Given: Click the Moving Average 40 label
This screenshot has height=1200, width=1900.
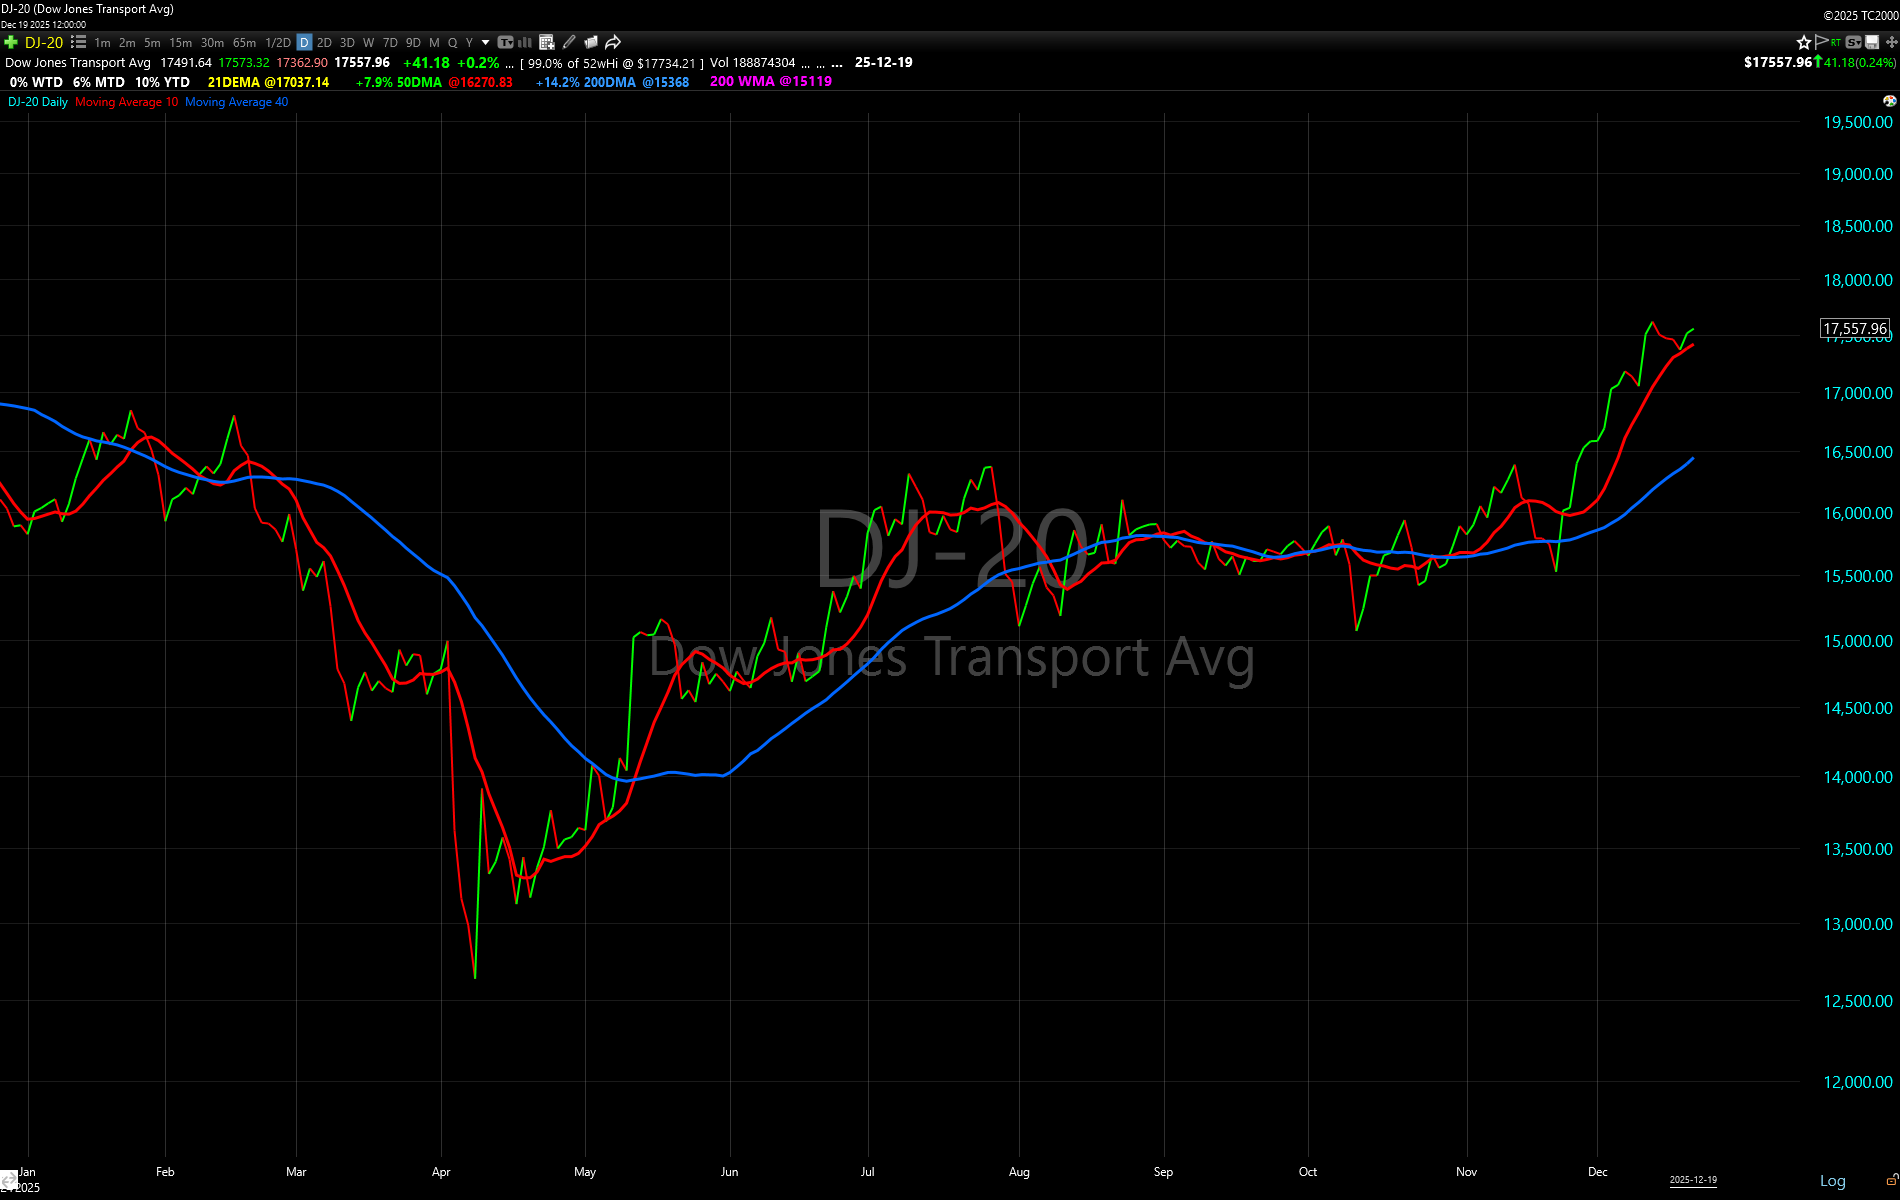Looking at the screenshot, I should 236,102.
